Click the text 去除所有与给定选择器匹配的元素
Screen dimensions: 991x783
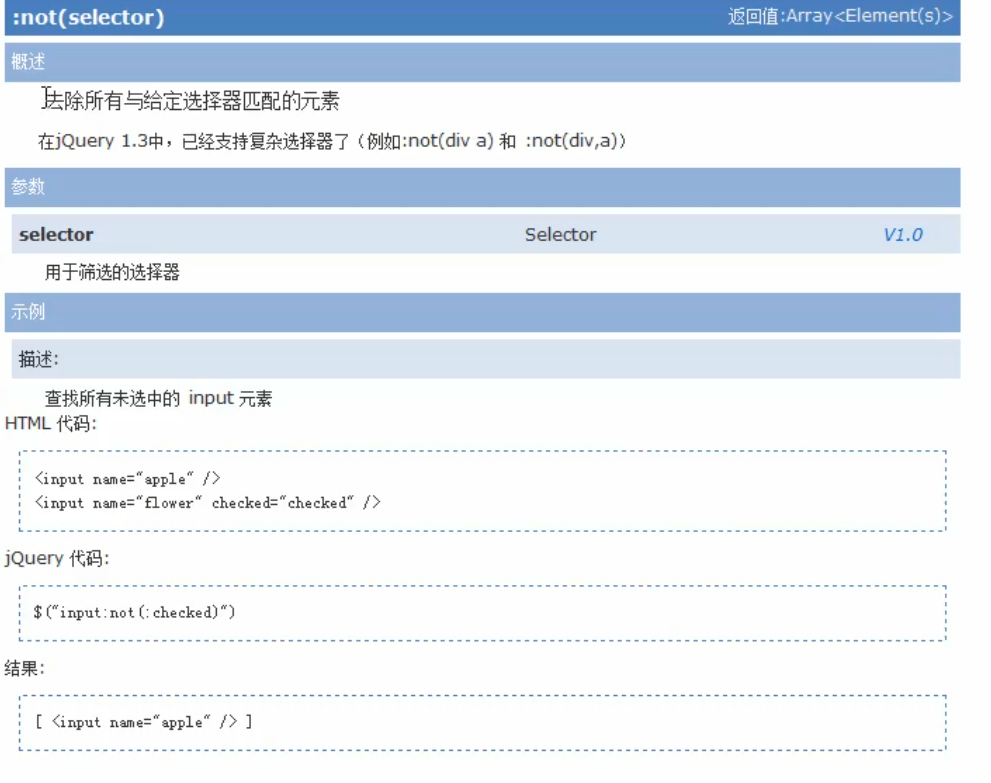click(192, 100)
